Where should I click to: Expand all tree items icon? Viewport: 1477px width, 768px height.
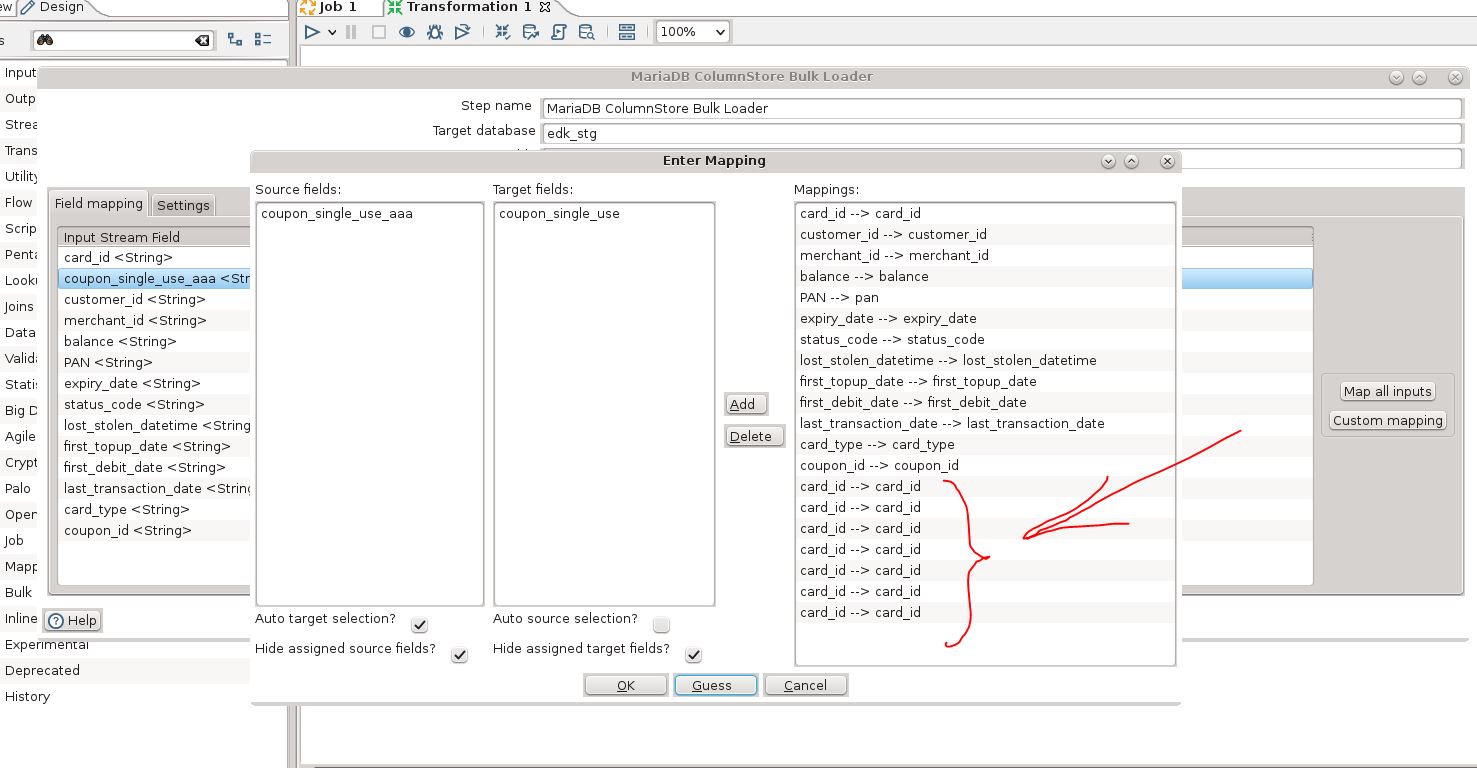235,40
